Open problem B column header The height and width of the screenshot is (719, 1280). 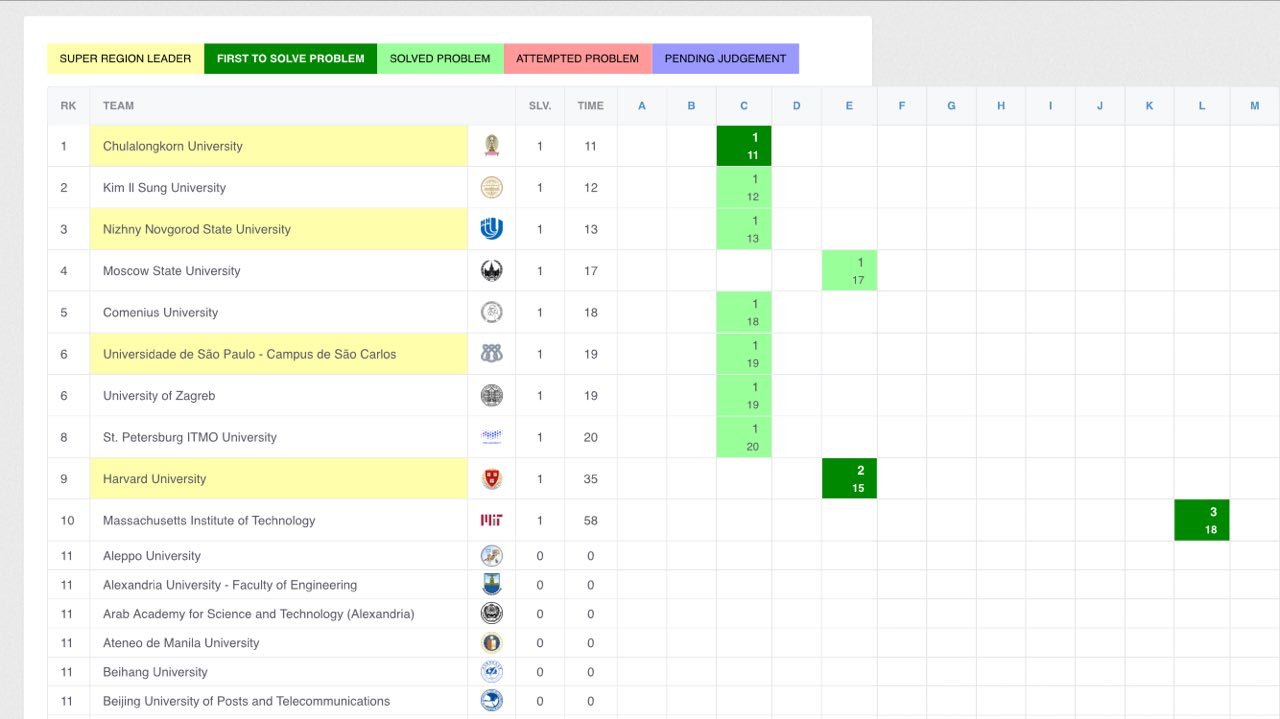(x=691, y=106)
